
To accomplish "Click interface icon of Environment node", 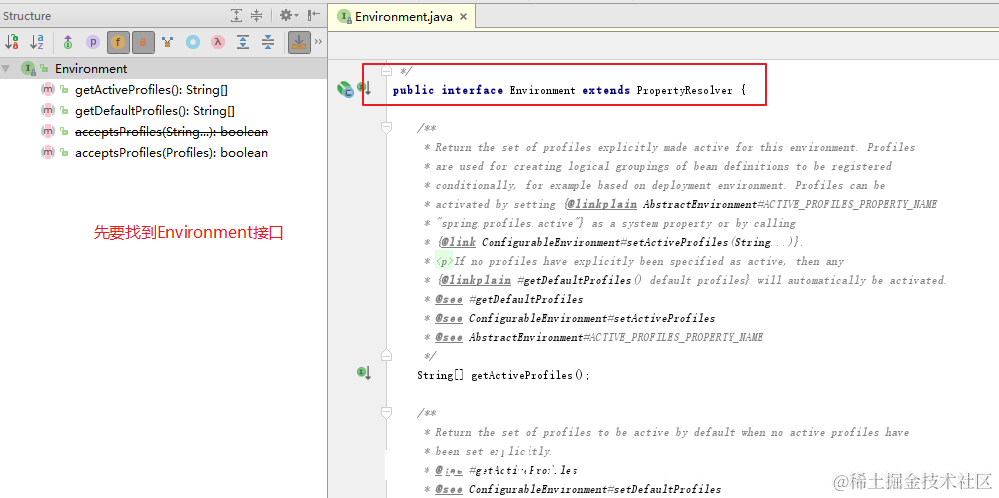I will [28, 68].
